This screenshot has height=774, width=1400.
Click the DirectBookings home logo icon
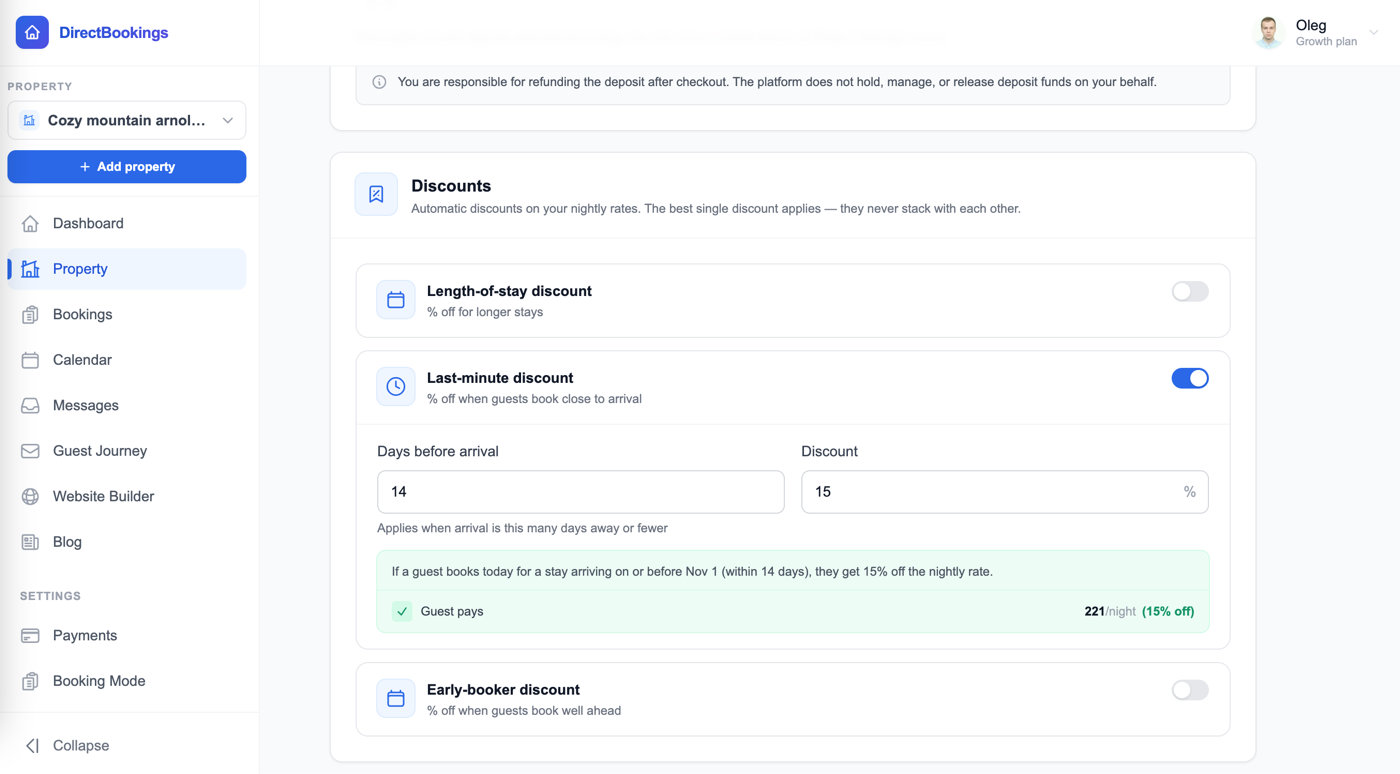(x=32, y=32)
